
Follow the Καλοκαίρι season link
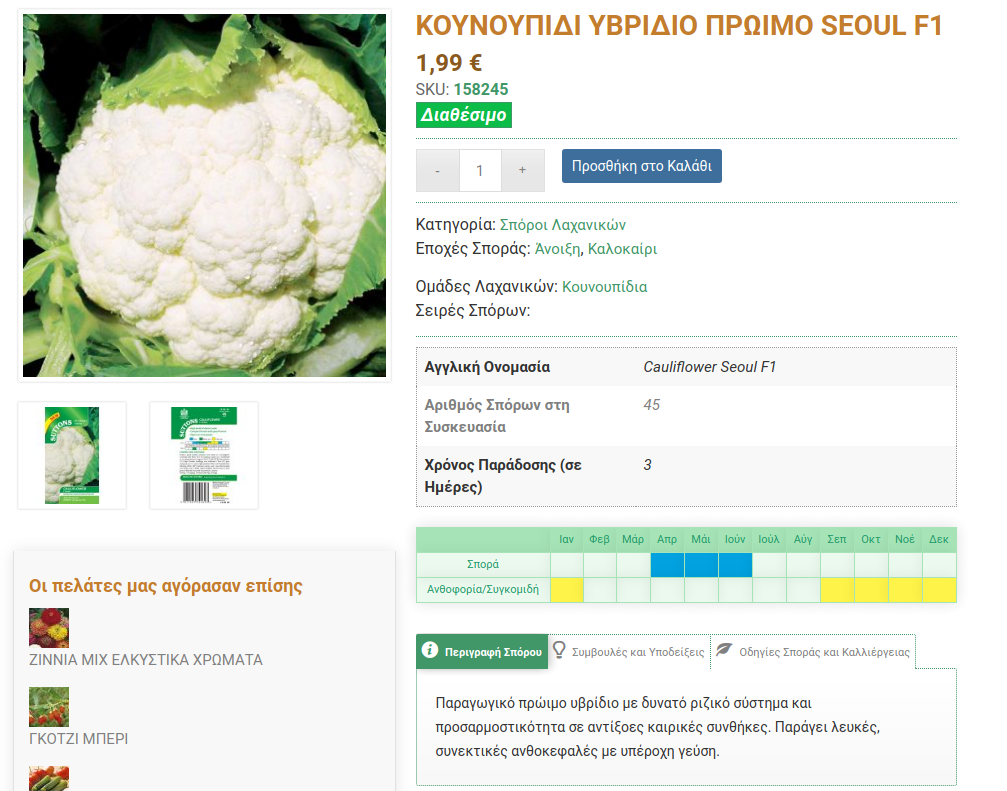[x=622, y=249]
